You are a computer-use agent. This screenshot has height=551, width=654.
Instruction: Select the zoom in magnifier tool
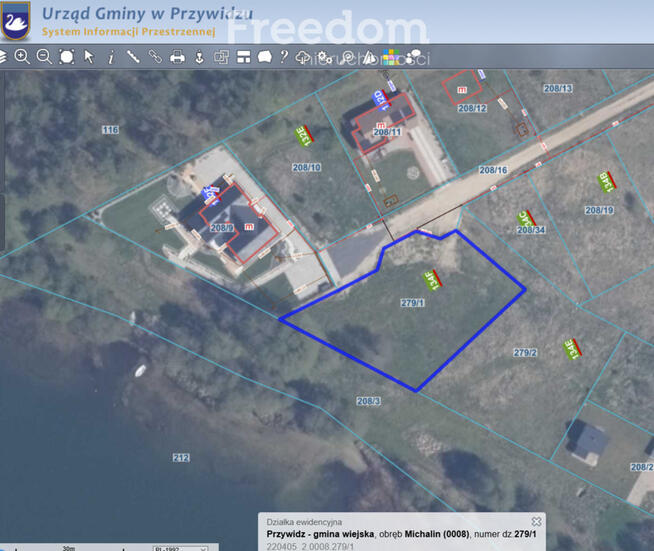click(22, 57)
